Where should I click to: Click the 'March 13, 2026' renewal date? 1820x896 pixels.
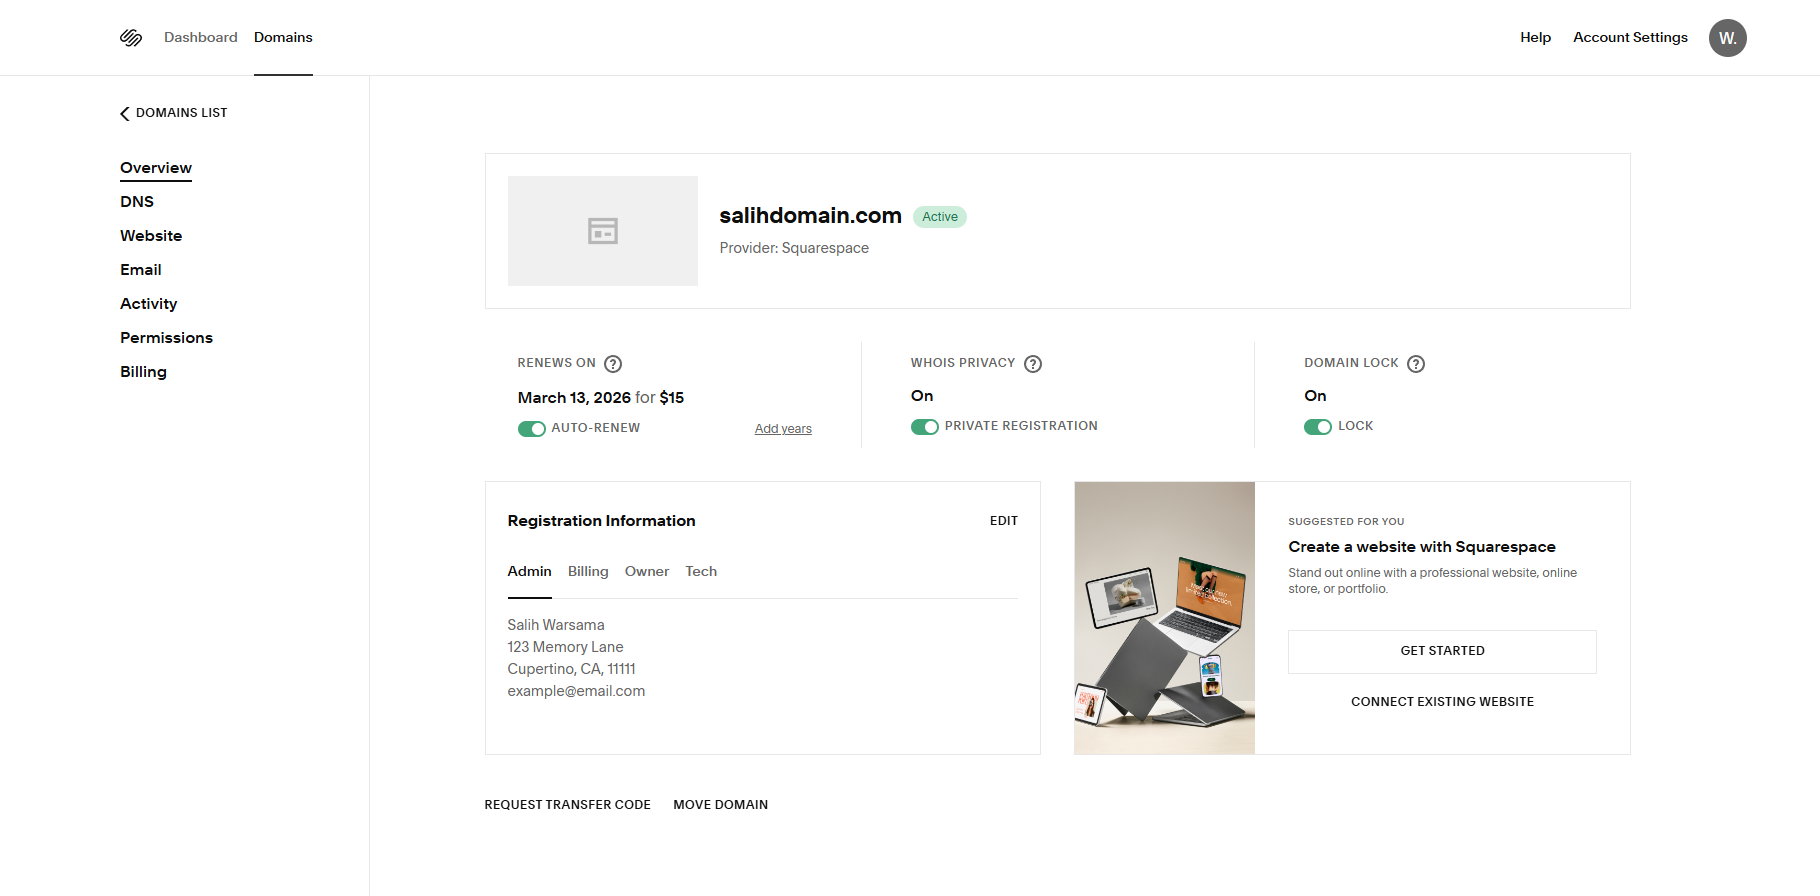click(574, 398)
